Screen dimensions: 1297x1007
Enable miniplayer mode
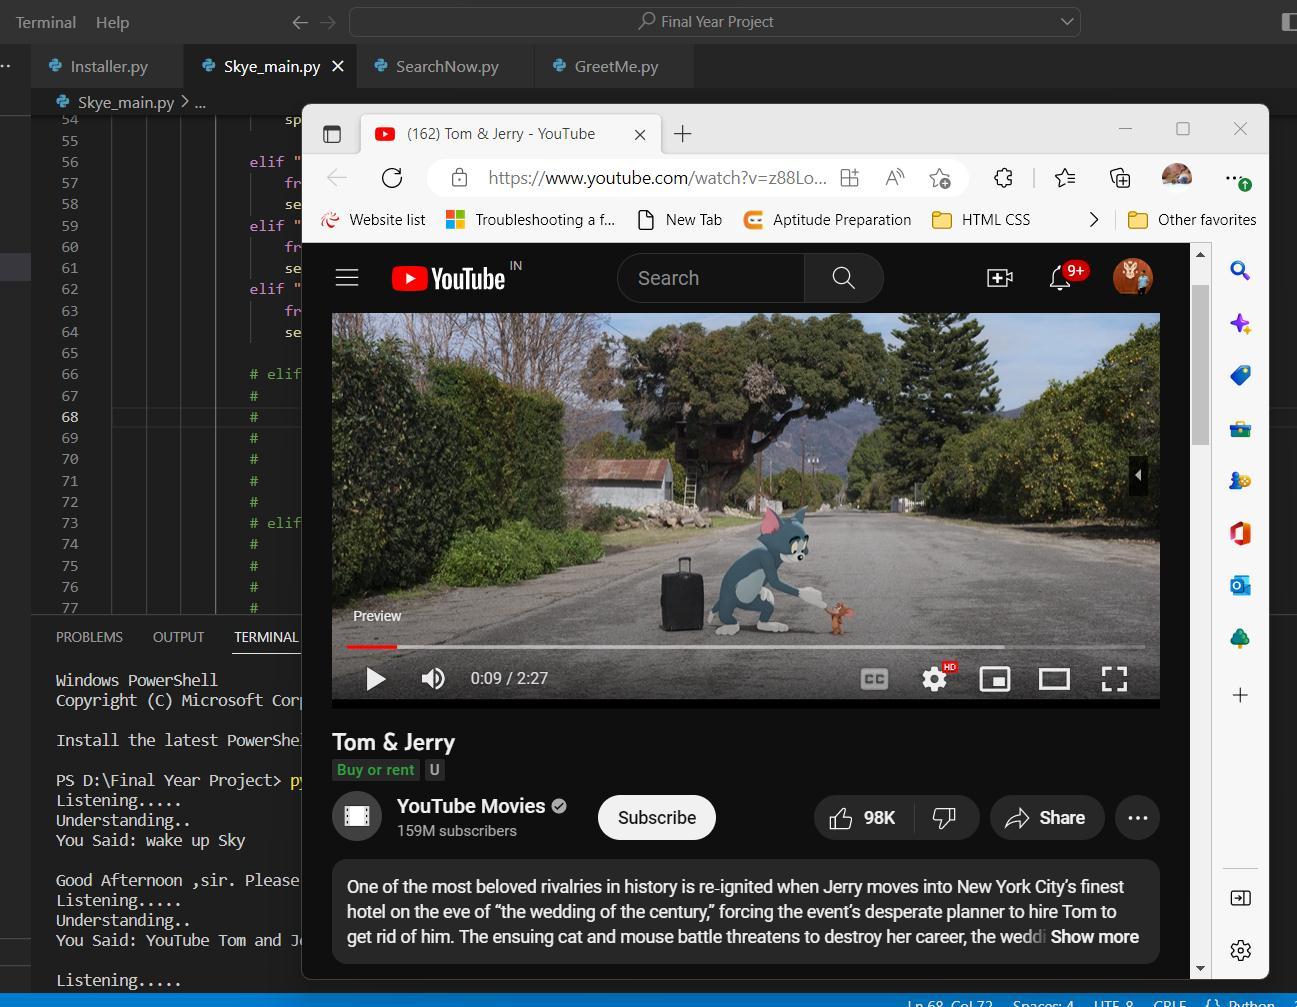(x=994, y=679)
